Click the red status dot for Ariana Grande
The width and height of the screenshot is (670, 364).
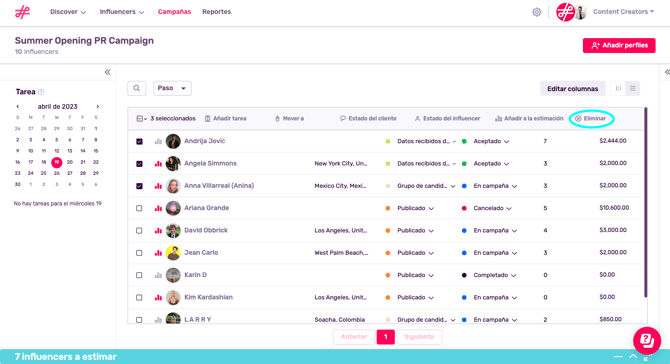click(464, 208)
